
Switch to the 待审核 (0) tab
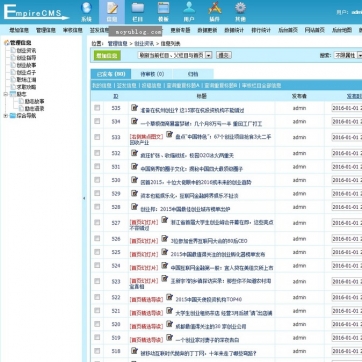tap(152, 74)
